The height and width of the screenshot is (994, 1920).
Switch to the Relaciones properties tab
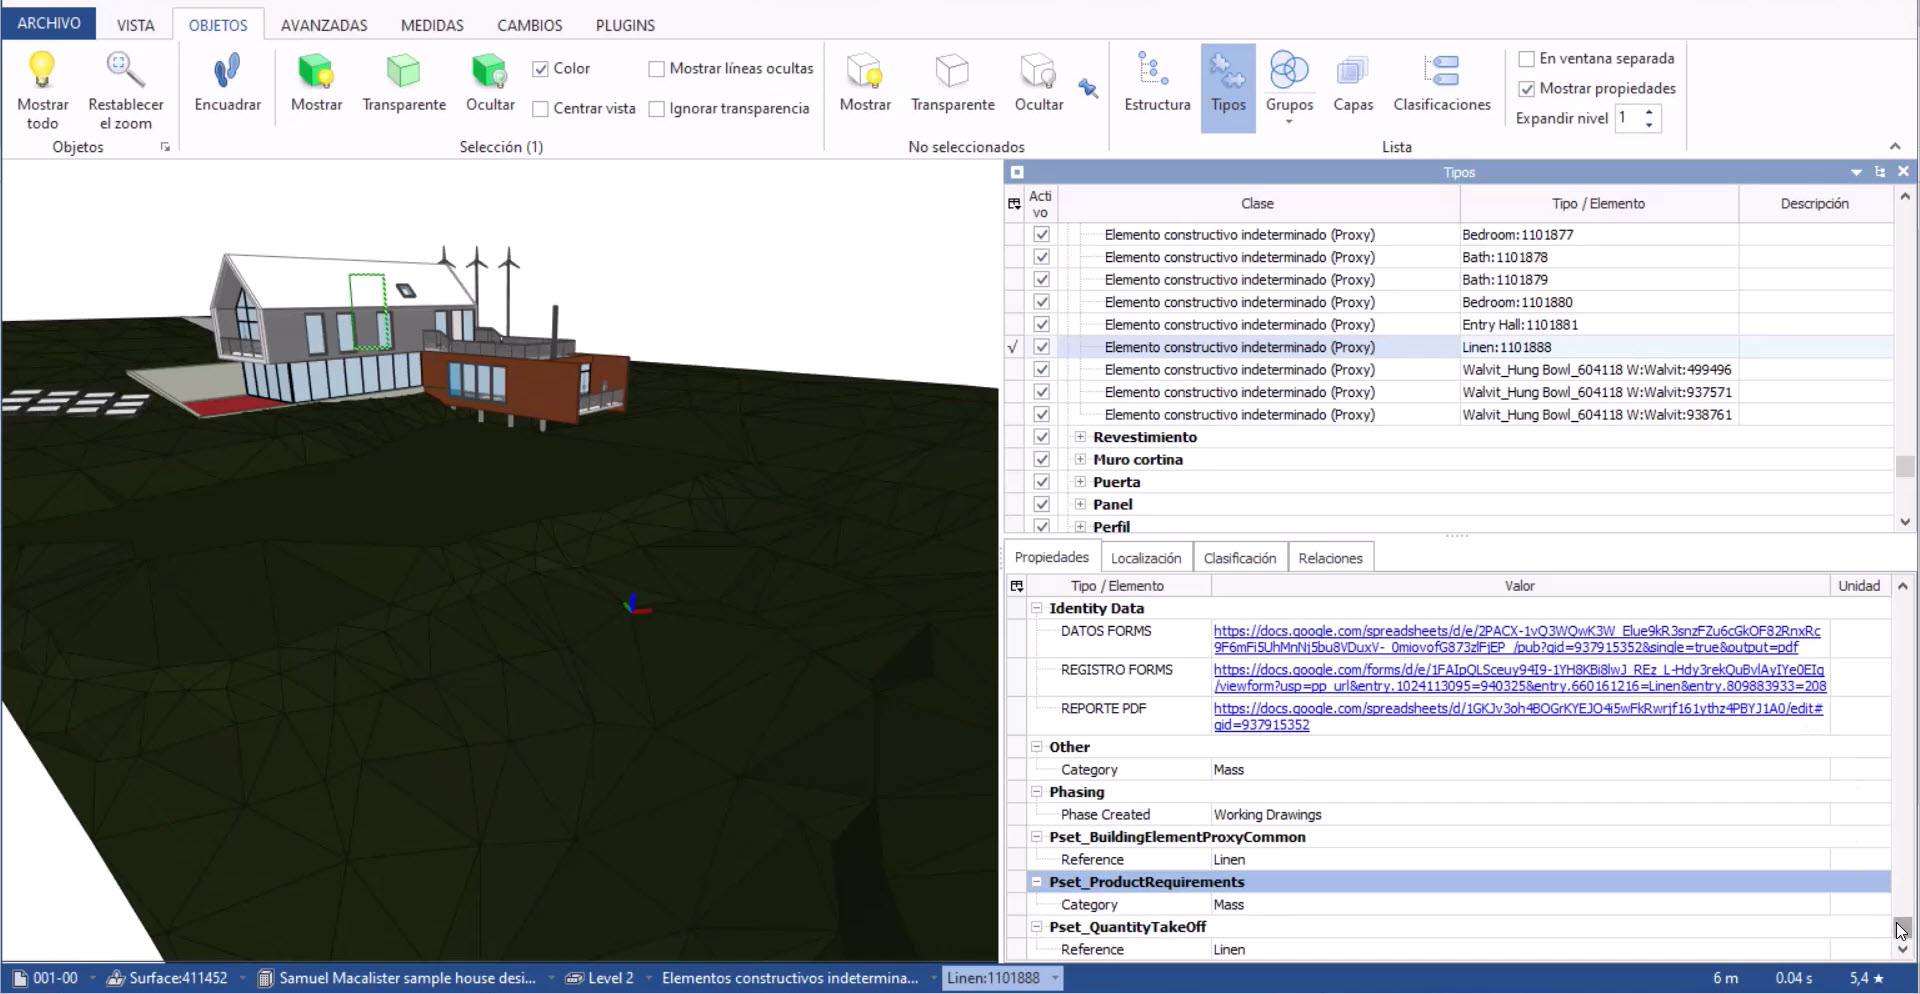point(1330,558)
